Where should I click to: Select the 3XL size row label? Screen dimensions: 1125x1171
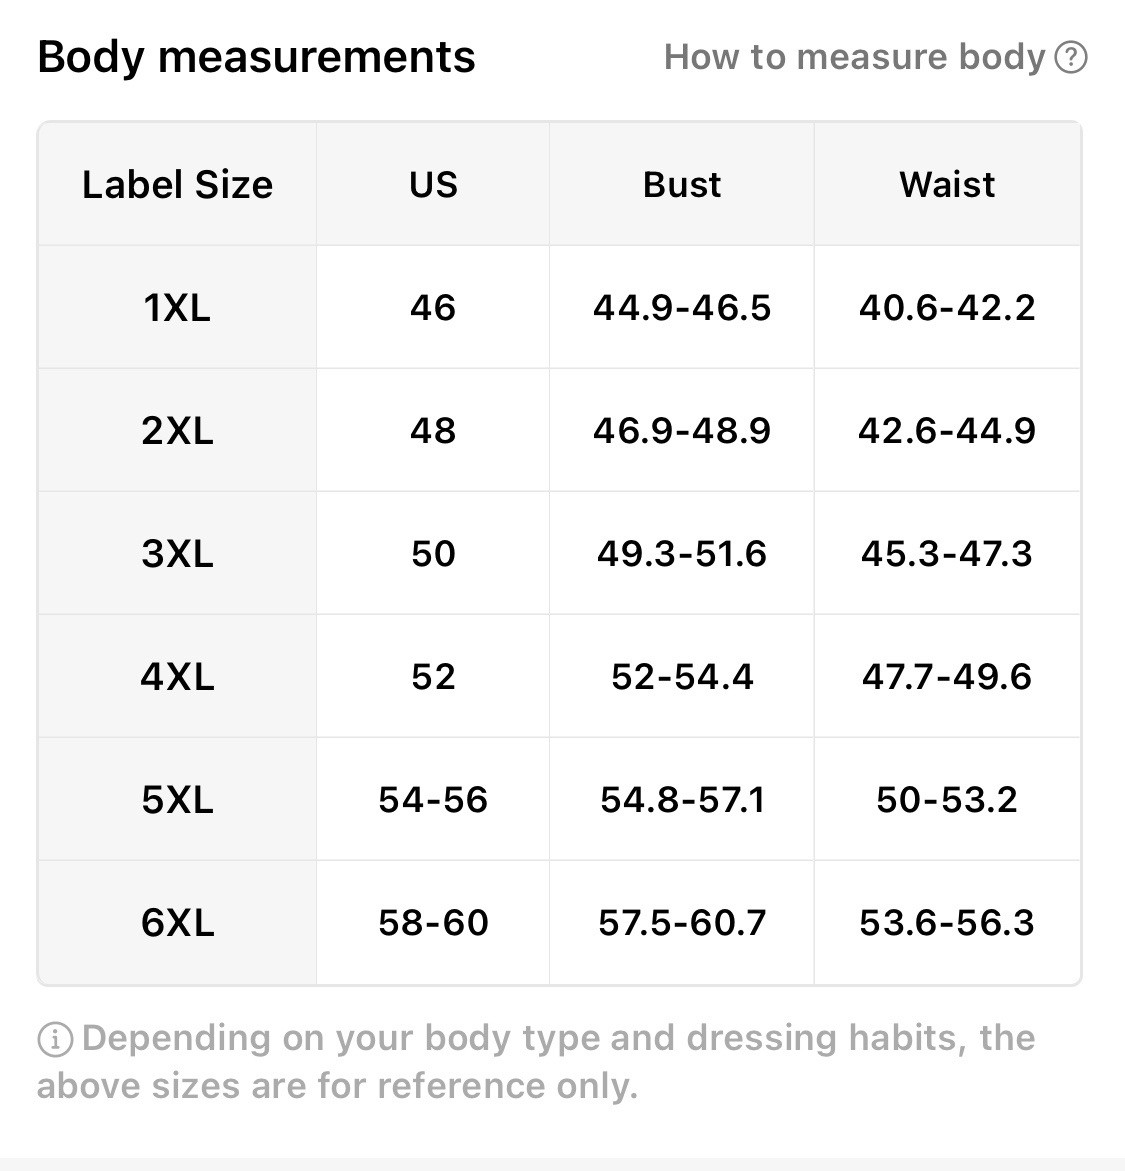click(177, 554)
